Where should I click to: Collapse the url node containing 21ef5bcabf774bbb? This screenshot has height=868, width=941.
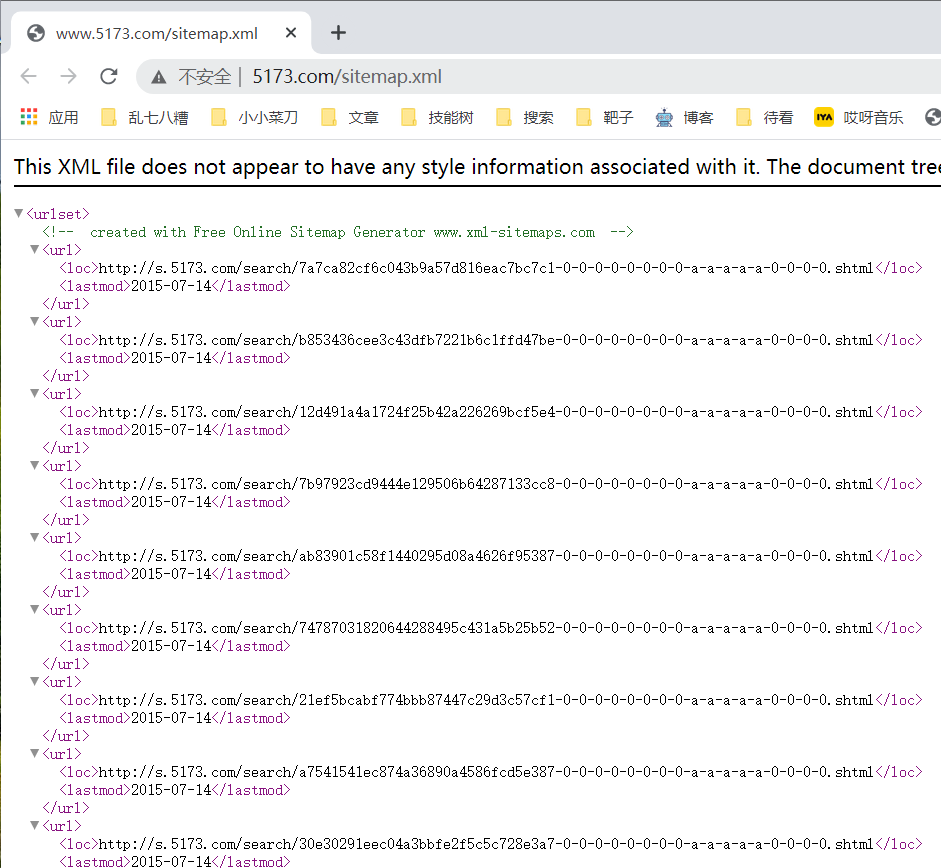(35, 681)
